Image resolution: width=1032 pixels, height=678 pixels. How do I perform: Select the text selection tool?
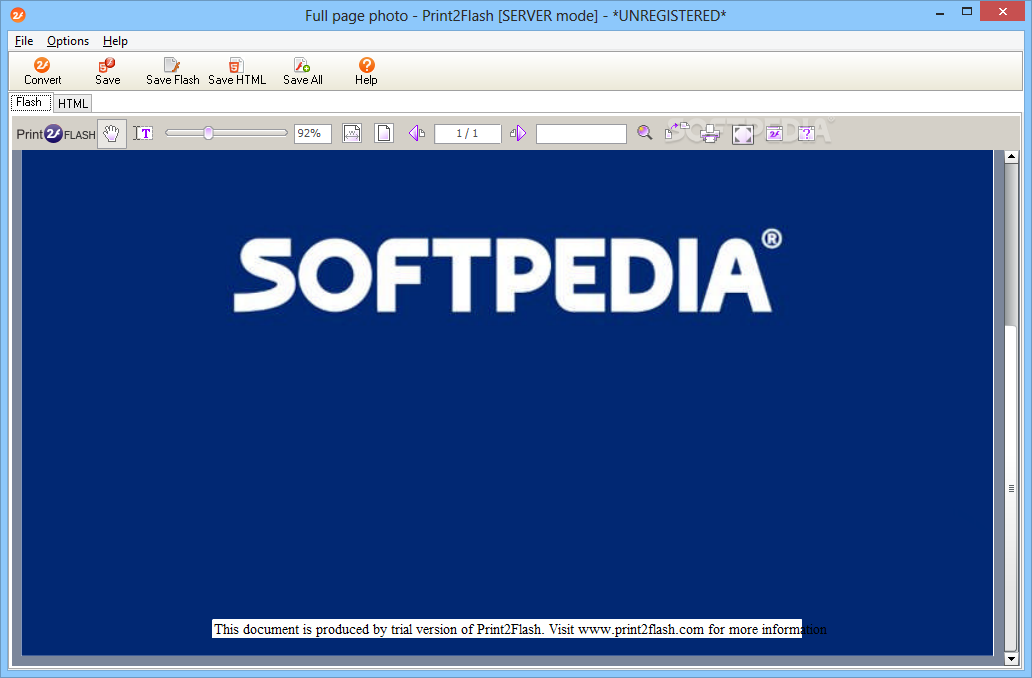[x=143, y=134]
